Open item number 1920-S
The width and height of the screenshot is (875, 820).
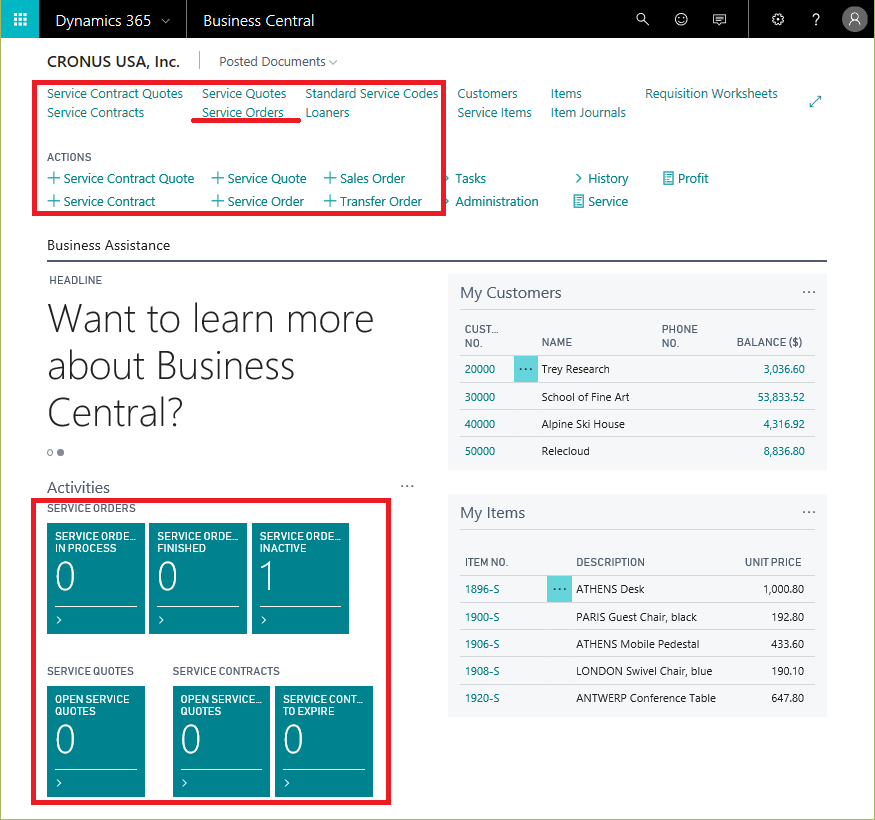pyautogui.click(x=482, y=698)
